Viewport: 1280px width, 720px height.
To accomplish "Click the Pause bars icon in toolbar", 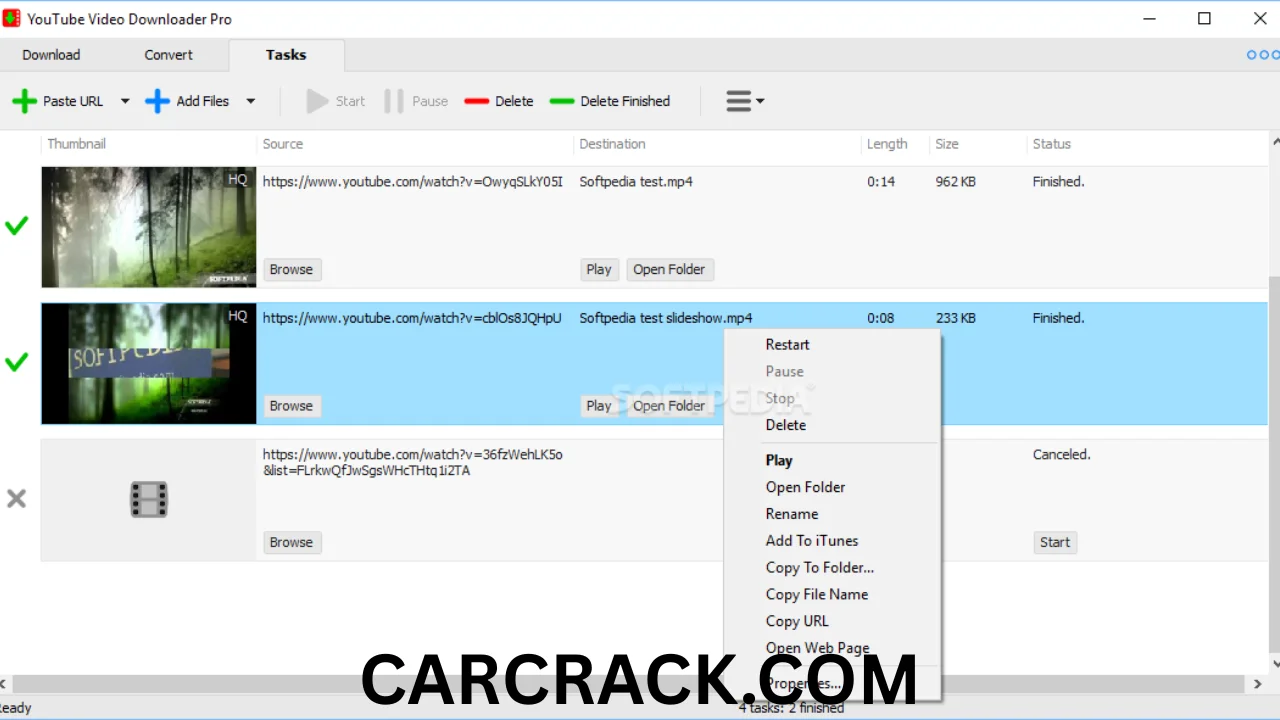I will pos(394,101).
